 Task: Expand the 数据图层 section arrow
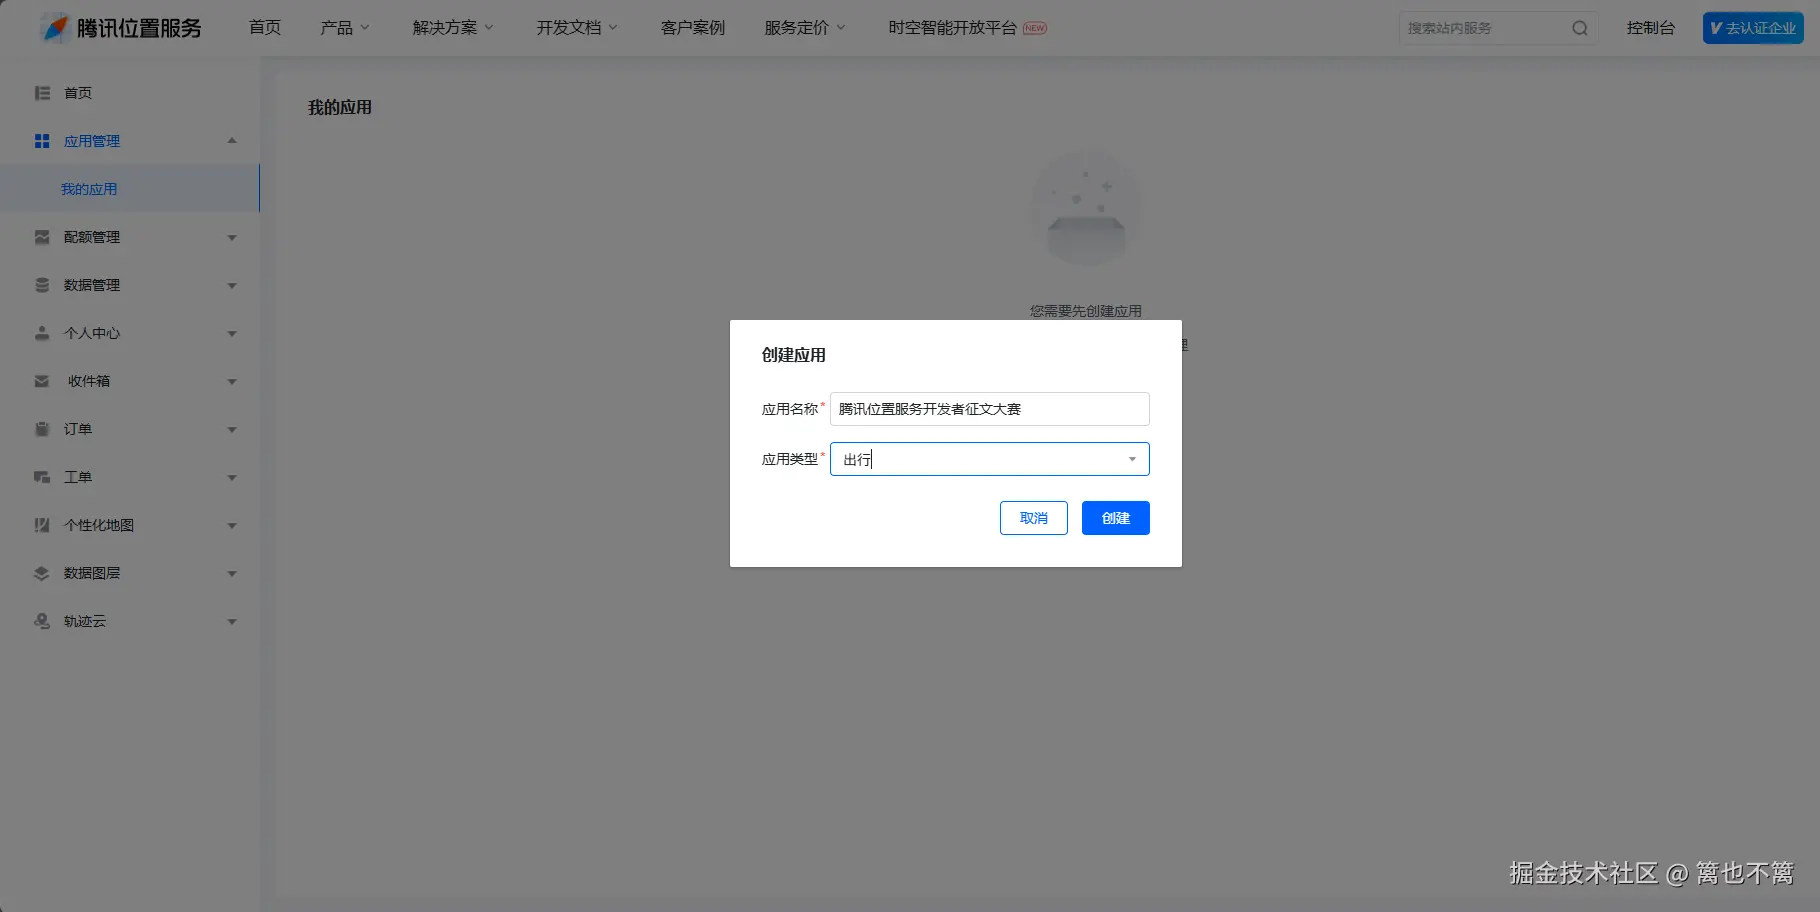coord(232,574)
